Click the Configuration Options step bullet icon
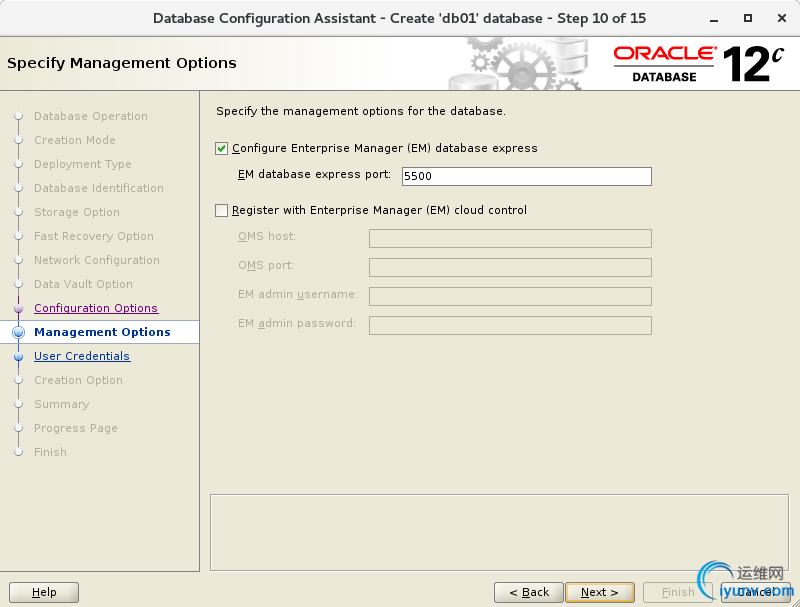This screenshot has width=800, height=607. (19, 309)
